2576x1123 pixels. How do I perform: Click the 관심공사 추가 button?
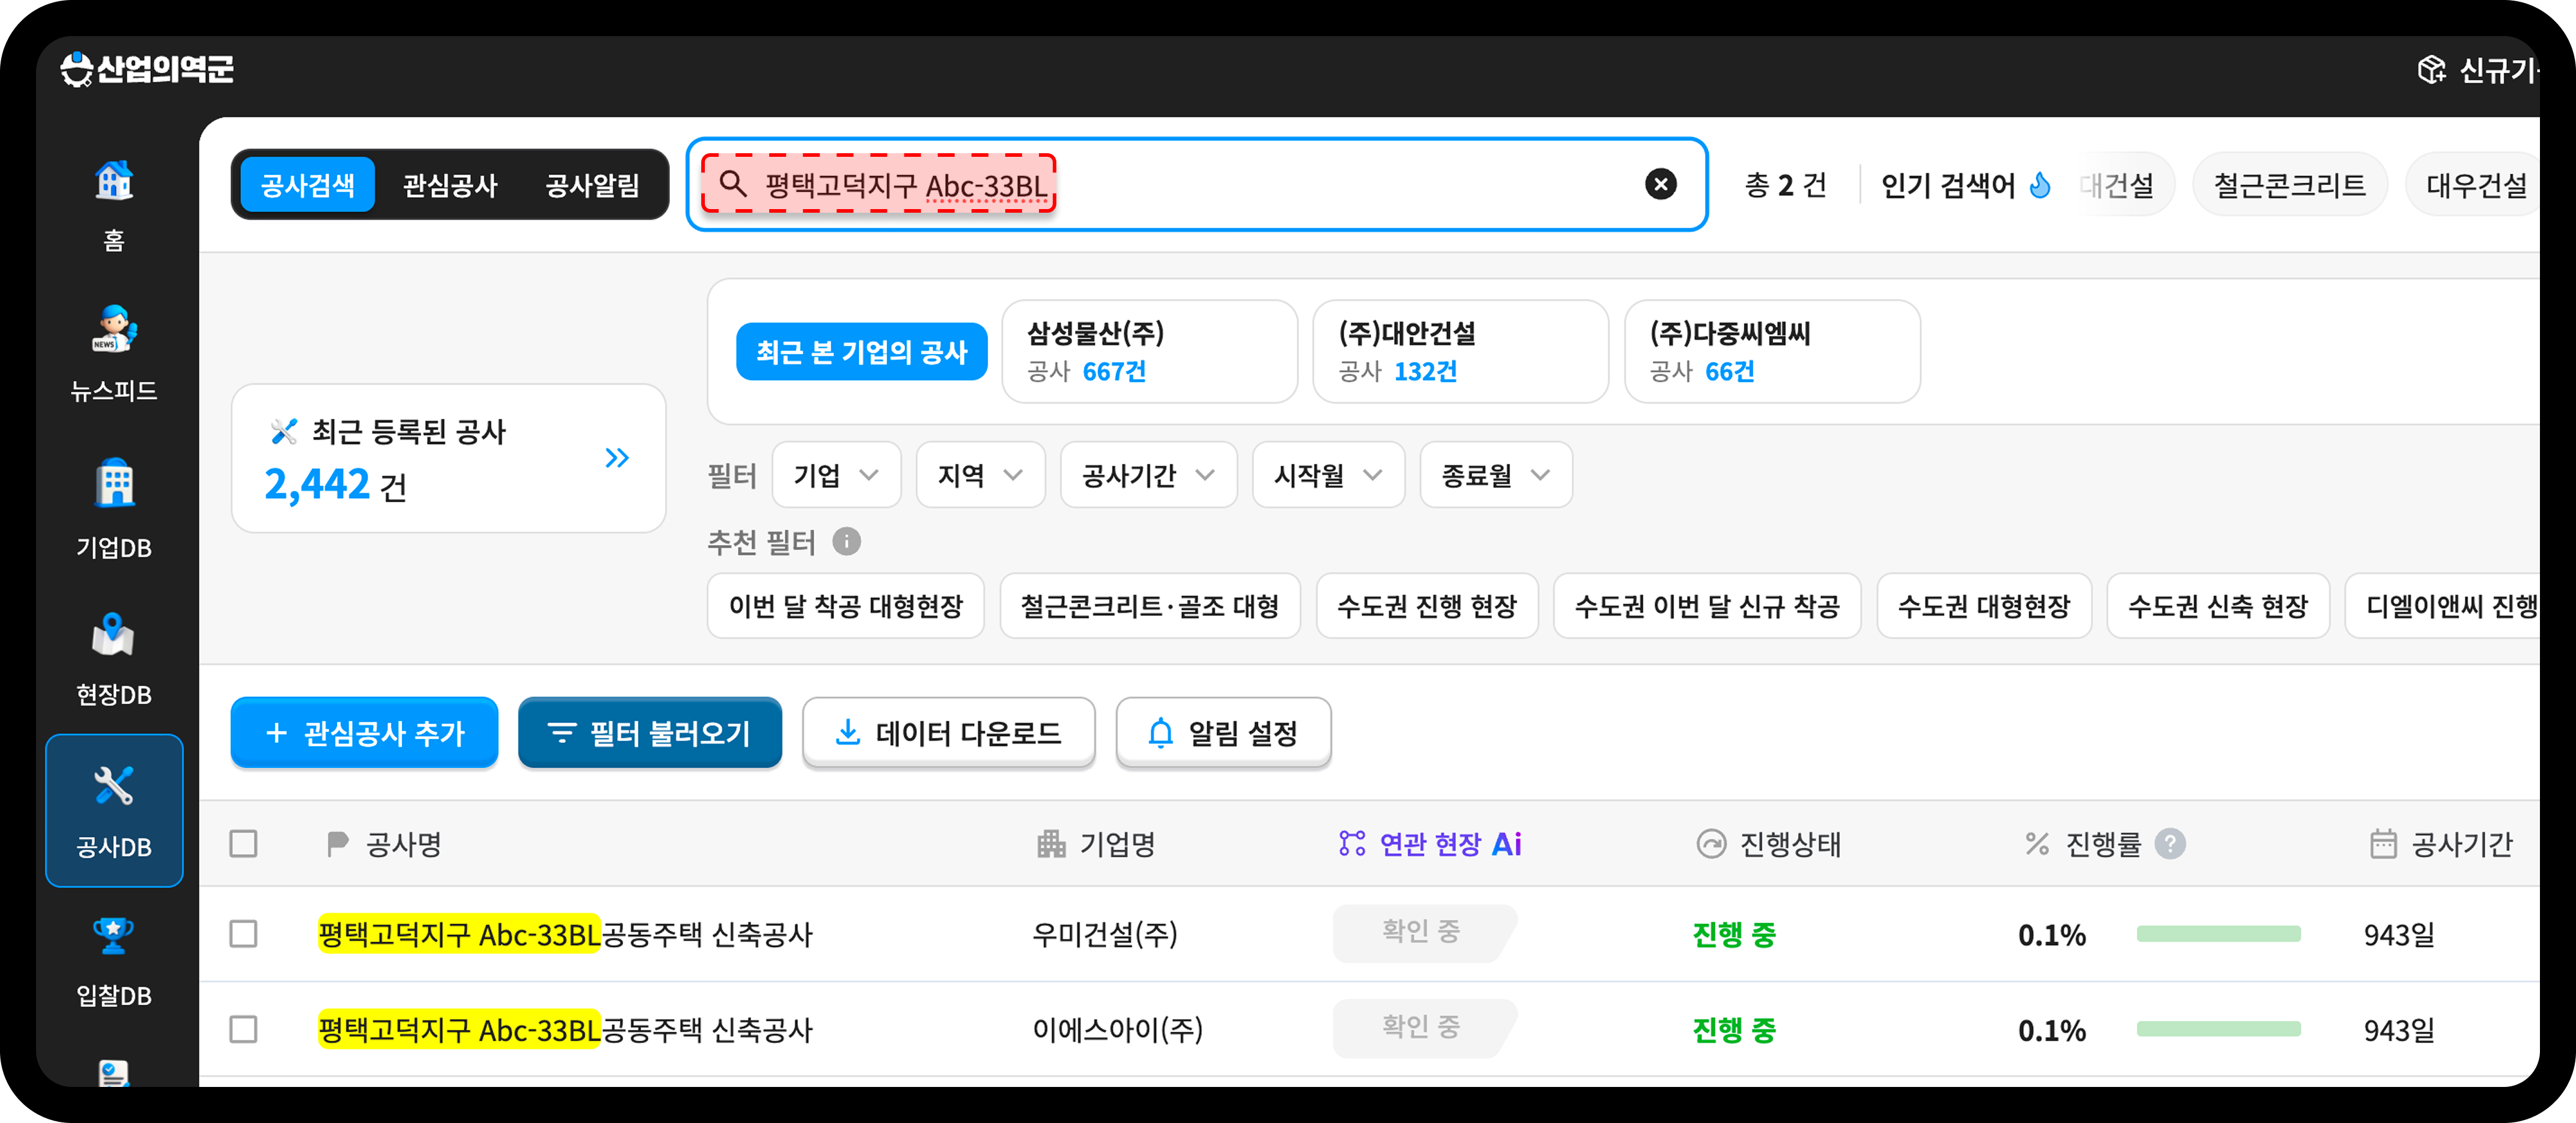[x=364, y=733]
